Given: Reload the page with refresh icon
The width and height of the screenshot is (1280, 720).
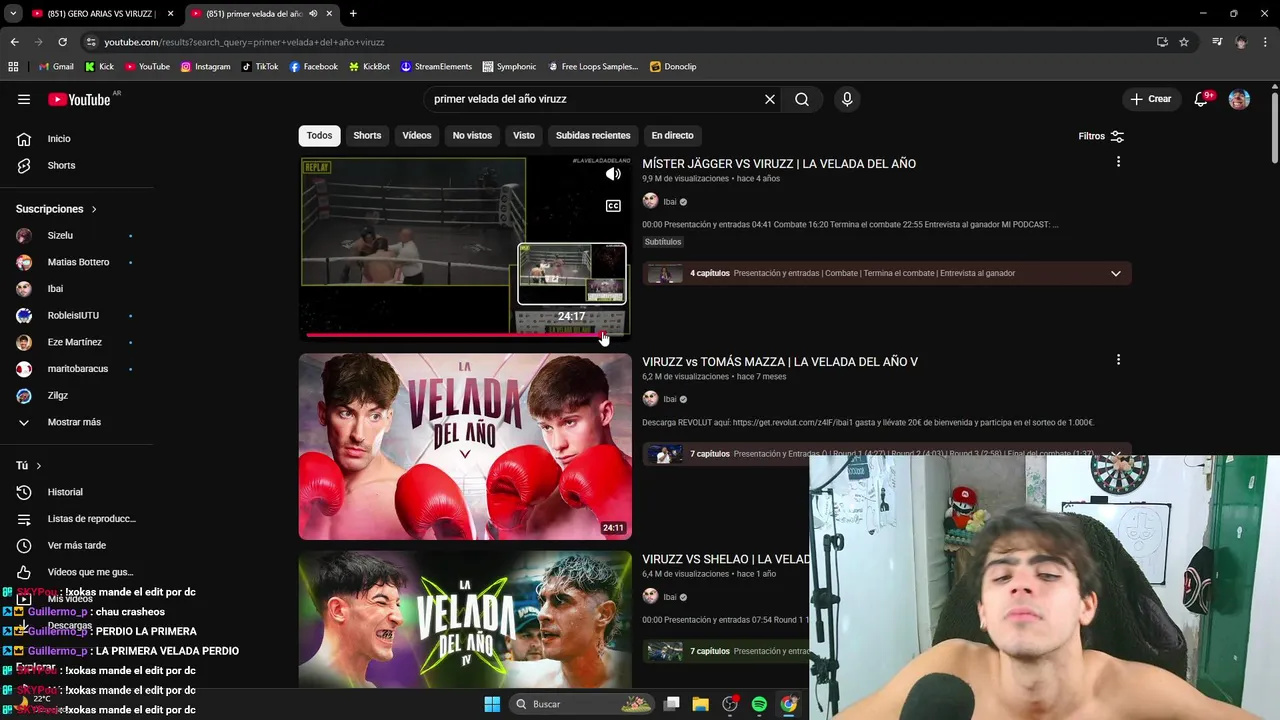Looking at the screenshot, I should tap(62, 42).
